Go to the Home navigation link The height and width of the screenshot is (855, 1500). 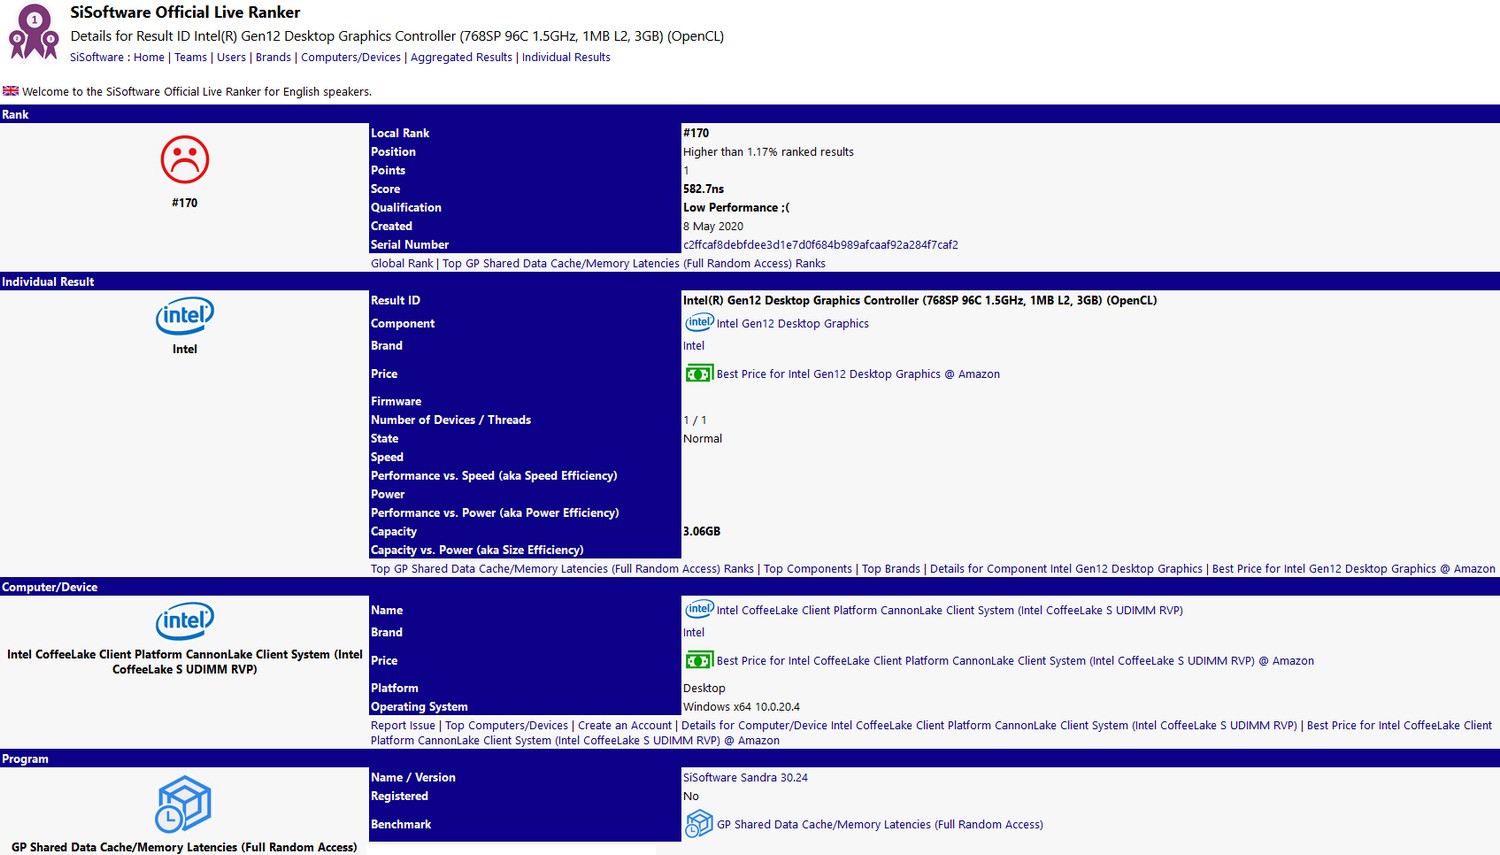149,57
